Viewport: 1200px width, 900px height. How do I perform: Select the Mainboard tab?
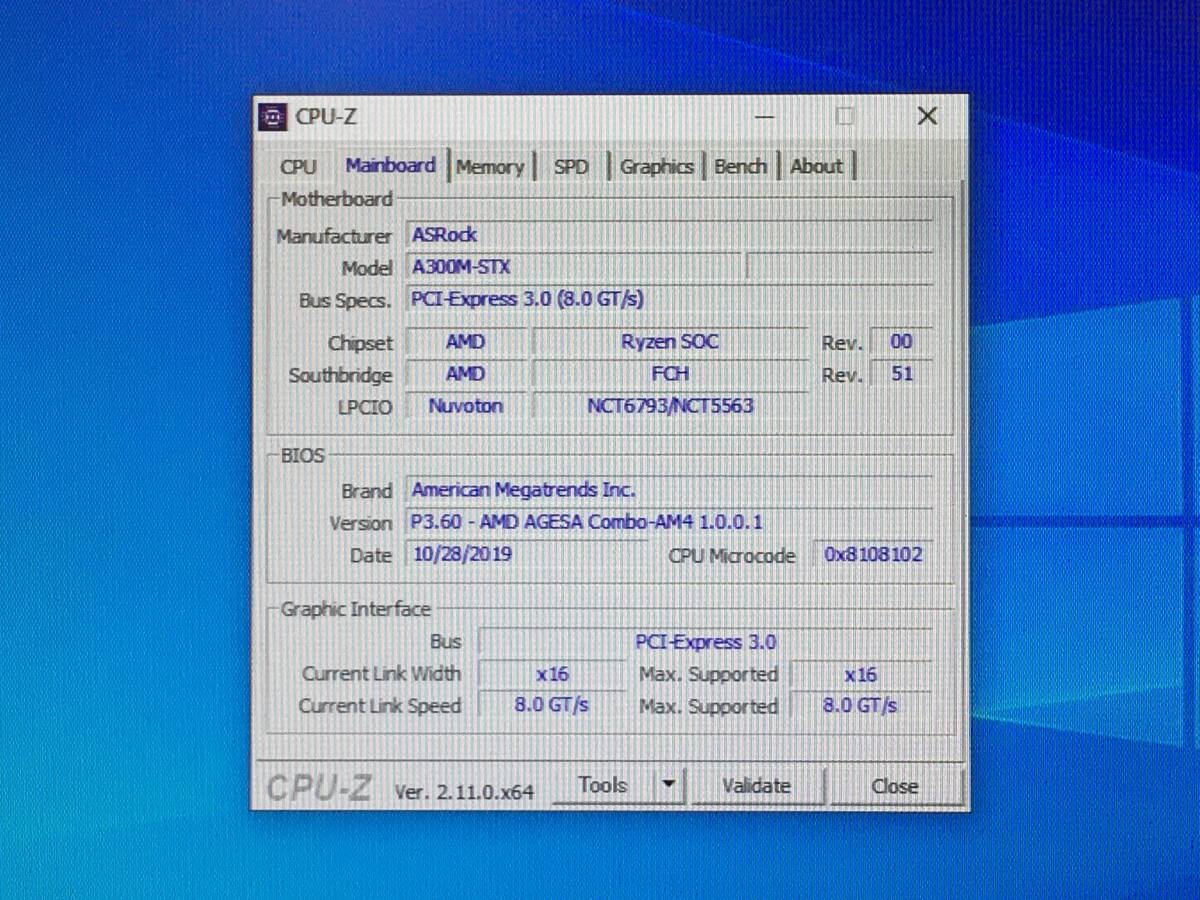click(390, 166)
